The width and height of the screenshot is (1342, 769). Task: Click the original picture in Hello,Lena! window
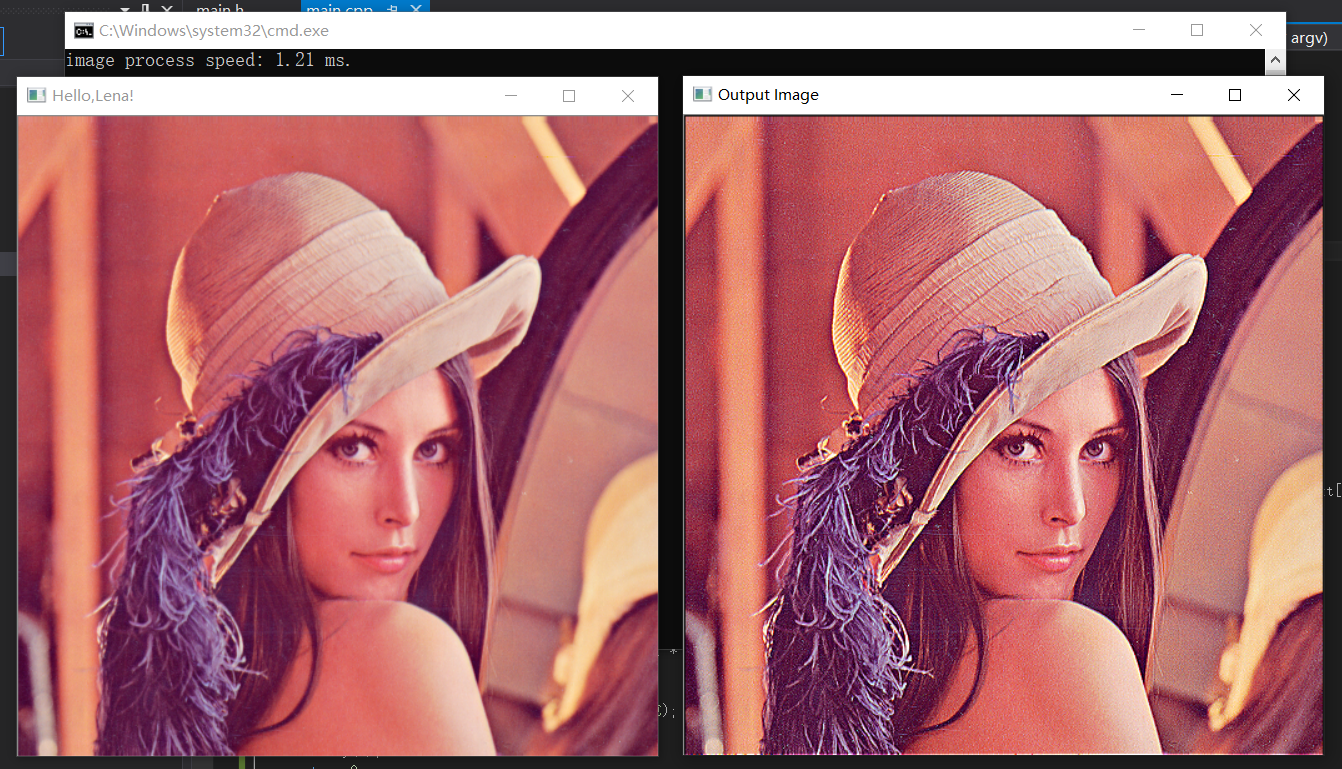click(x=338, y=436)
